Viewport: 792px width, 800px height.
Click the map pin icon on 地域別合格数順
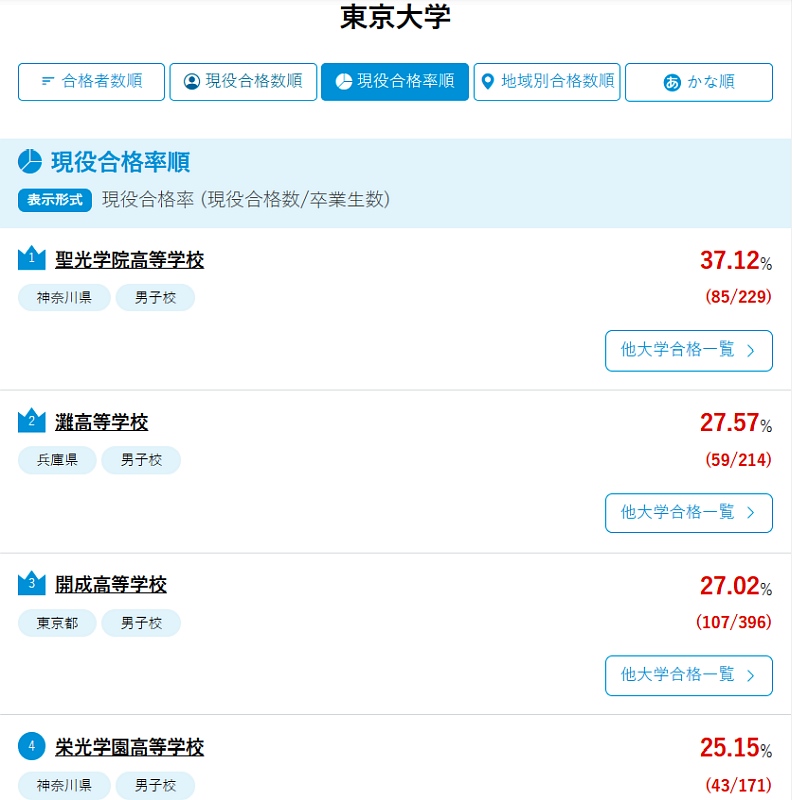click(488, 81)
